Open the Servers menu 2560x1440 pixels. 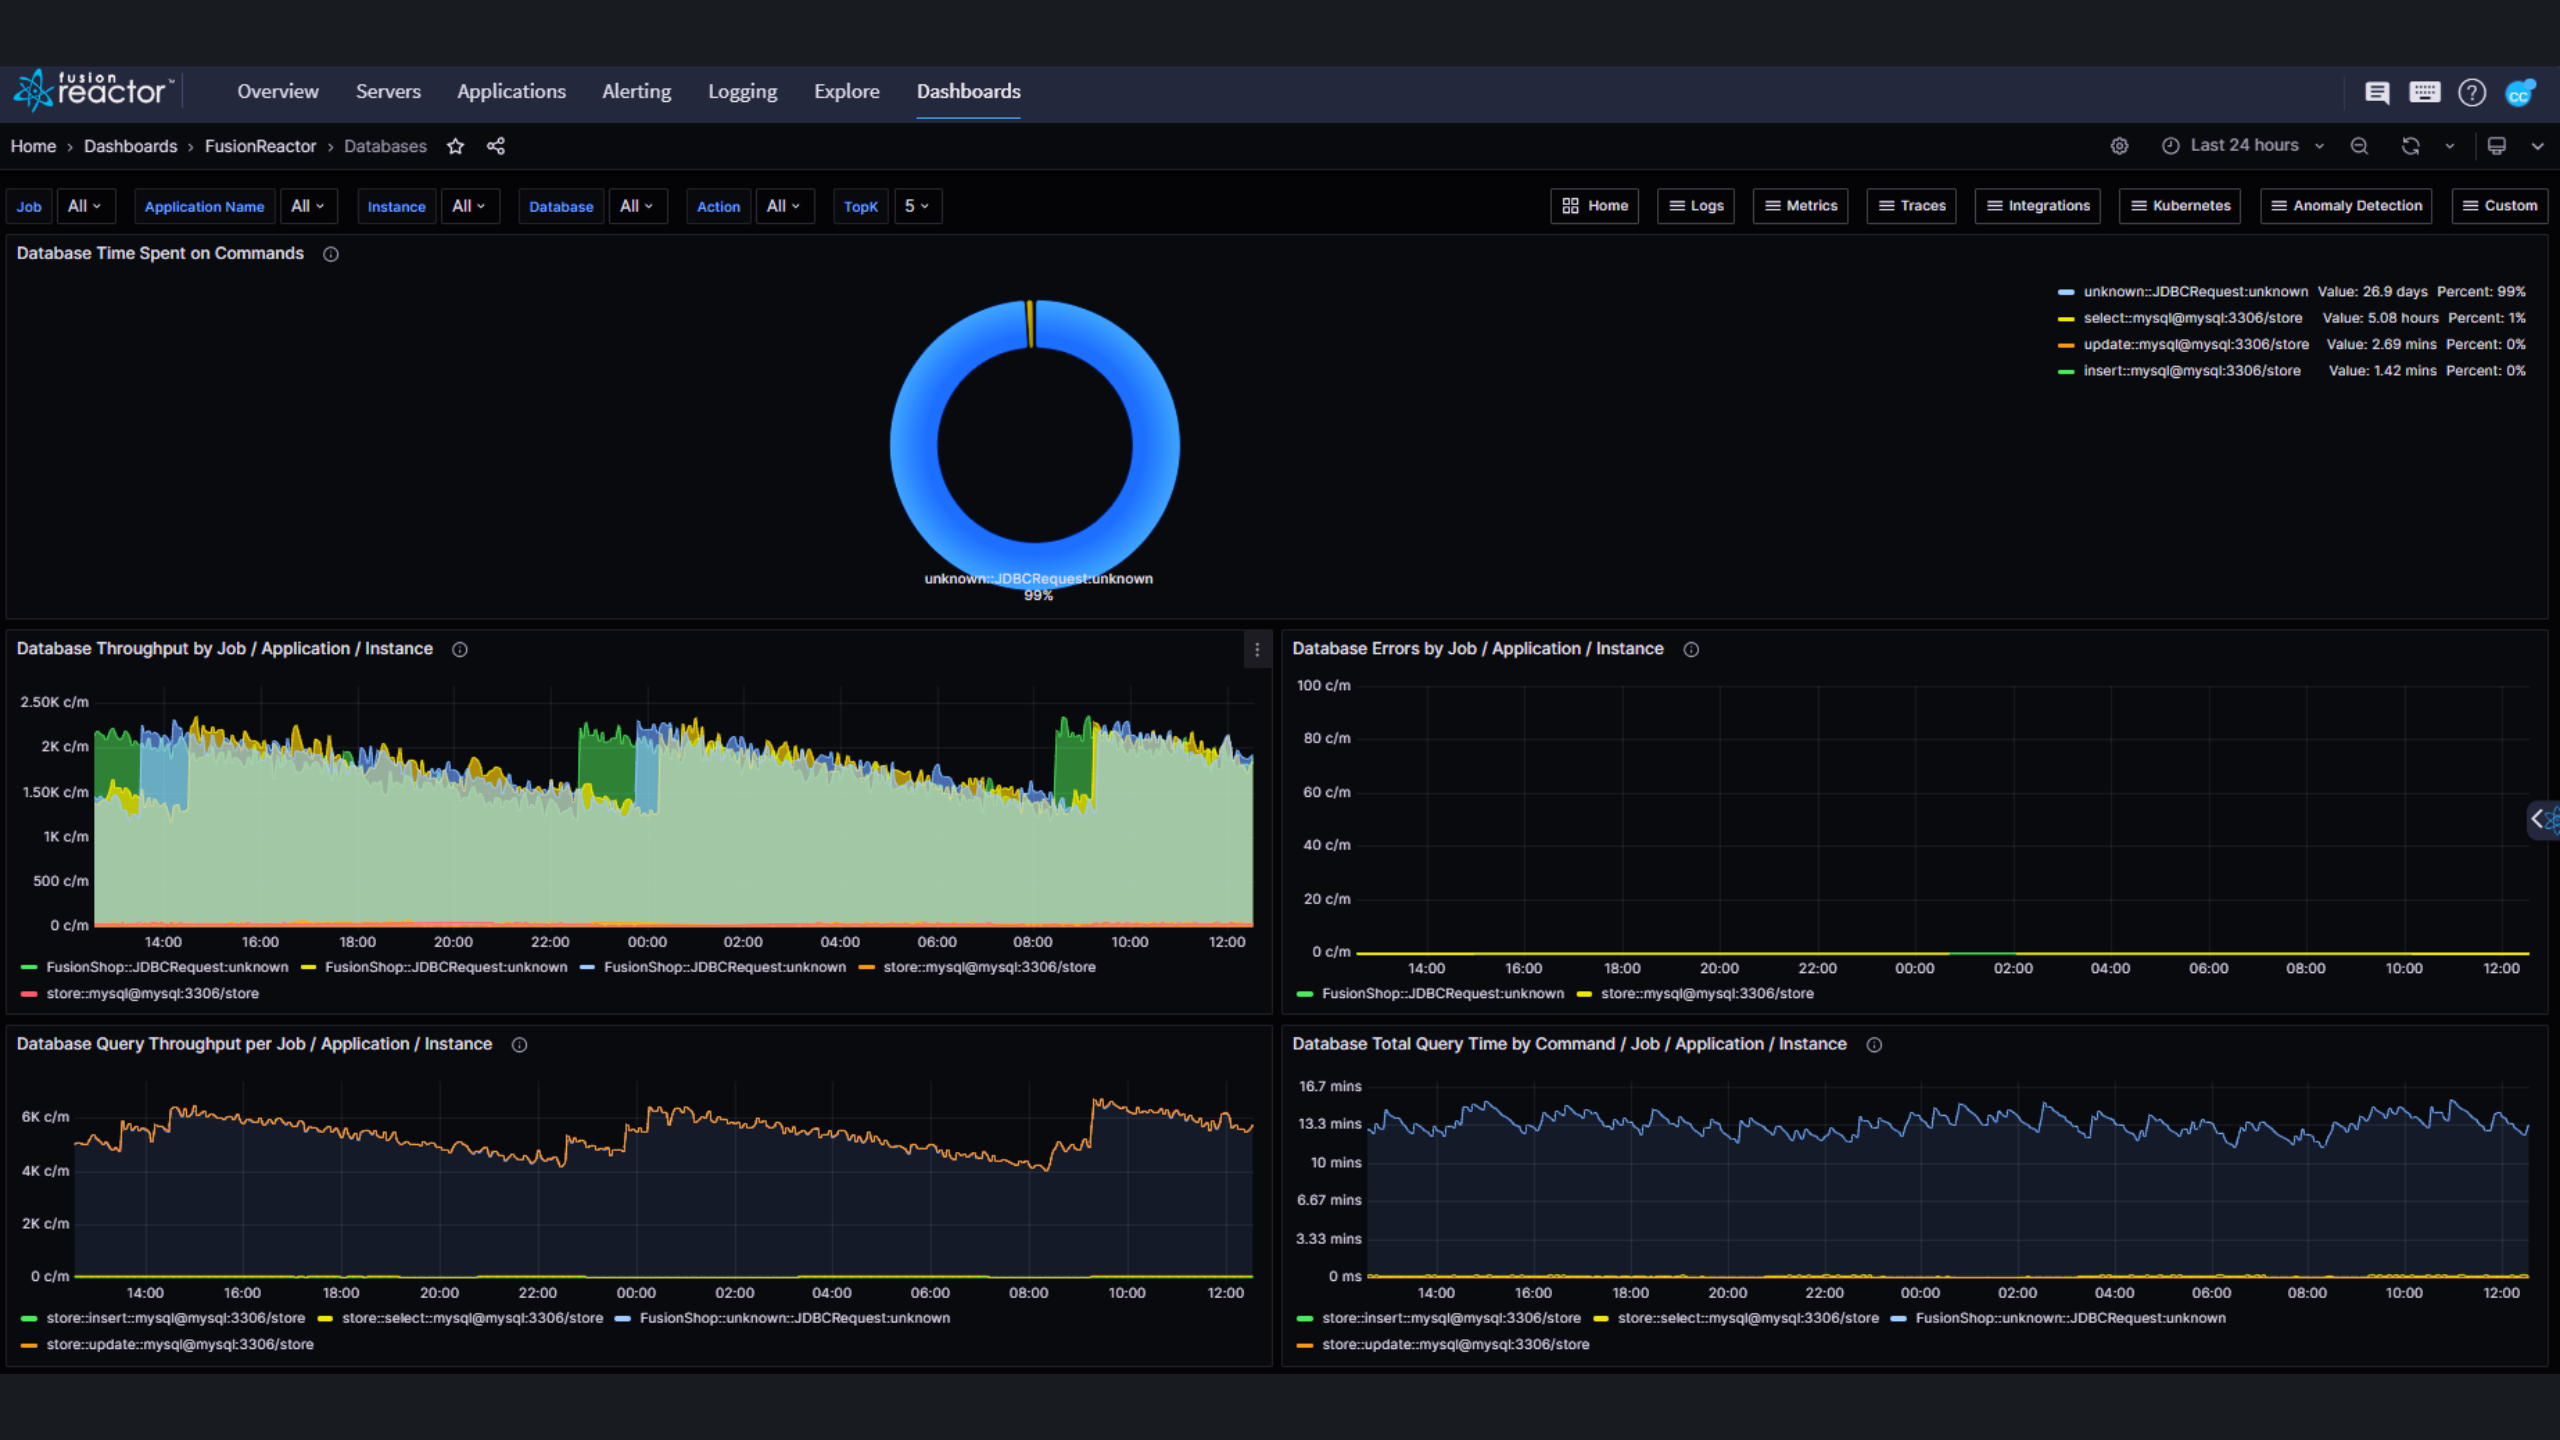click(x=388, y=91)
